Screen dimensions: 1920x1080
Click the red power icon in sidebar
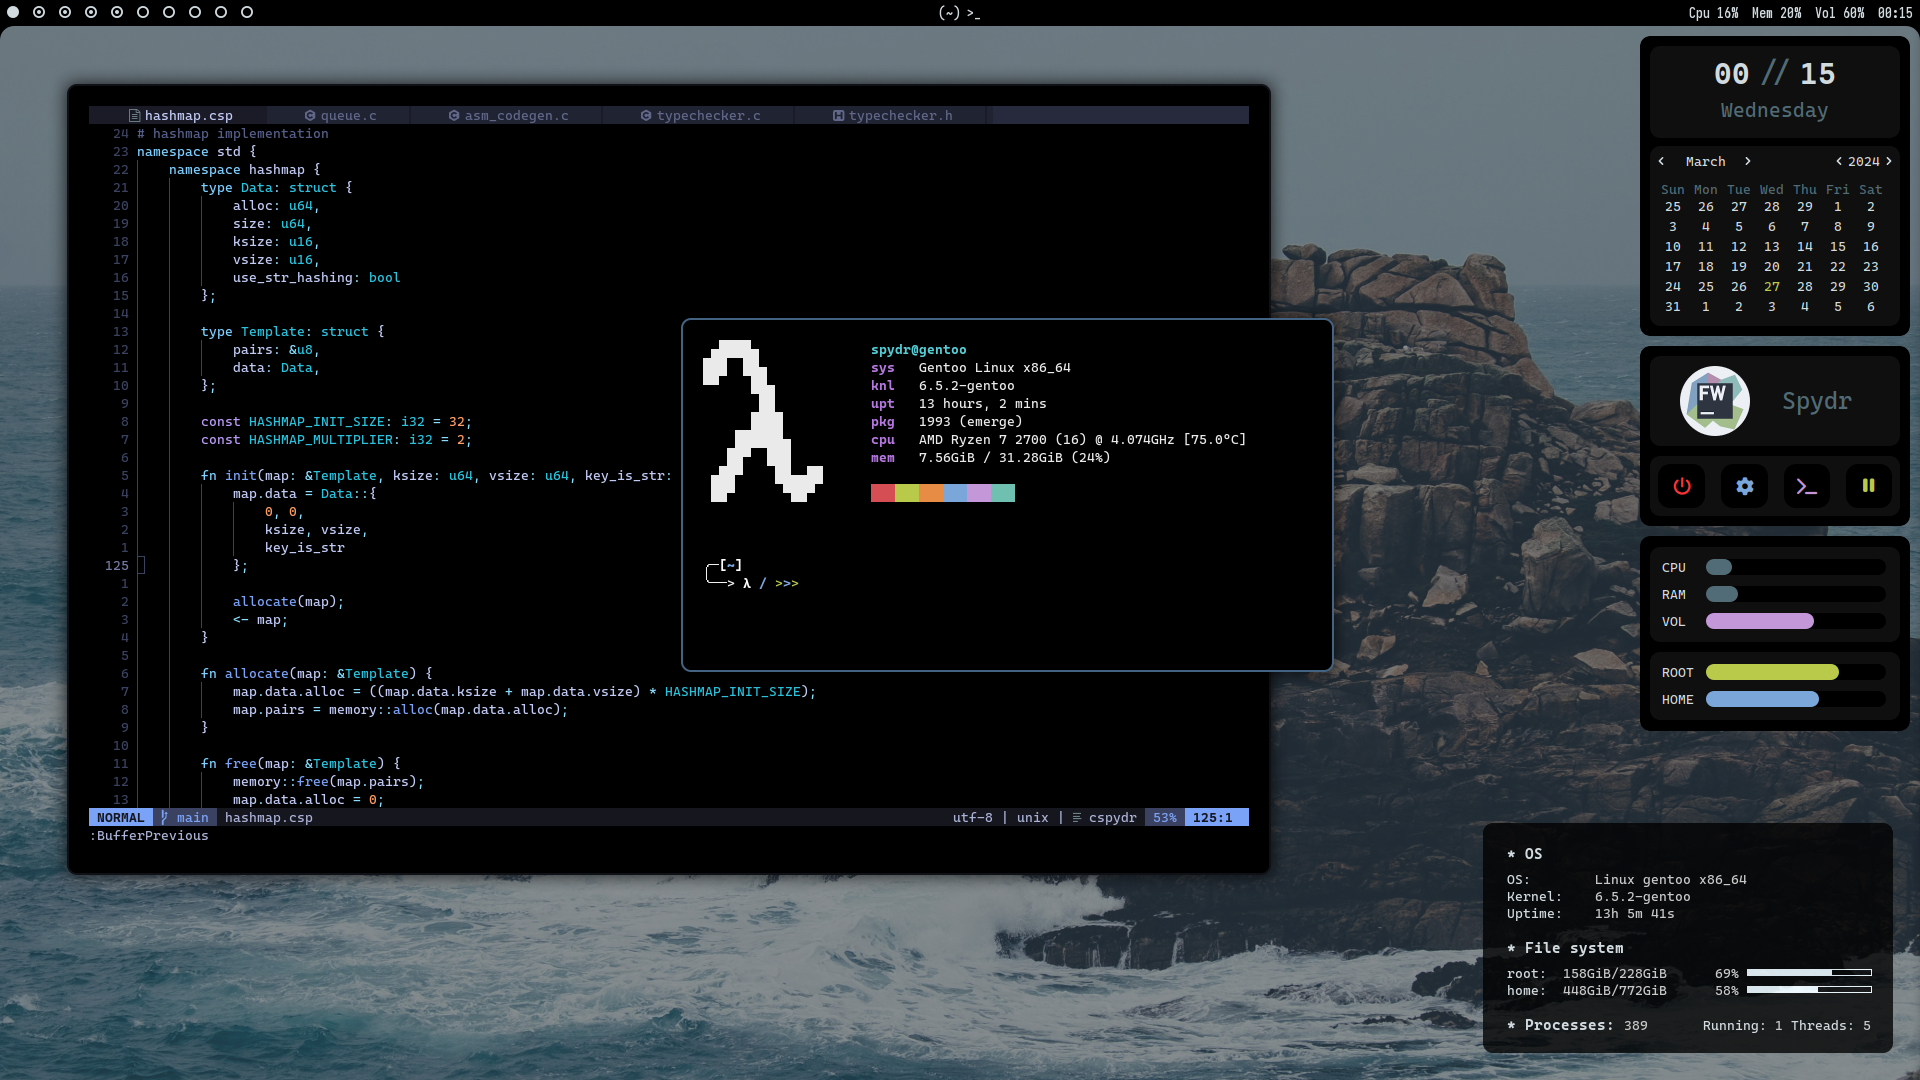point(1682,486)
